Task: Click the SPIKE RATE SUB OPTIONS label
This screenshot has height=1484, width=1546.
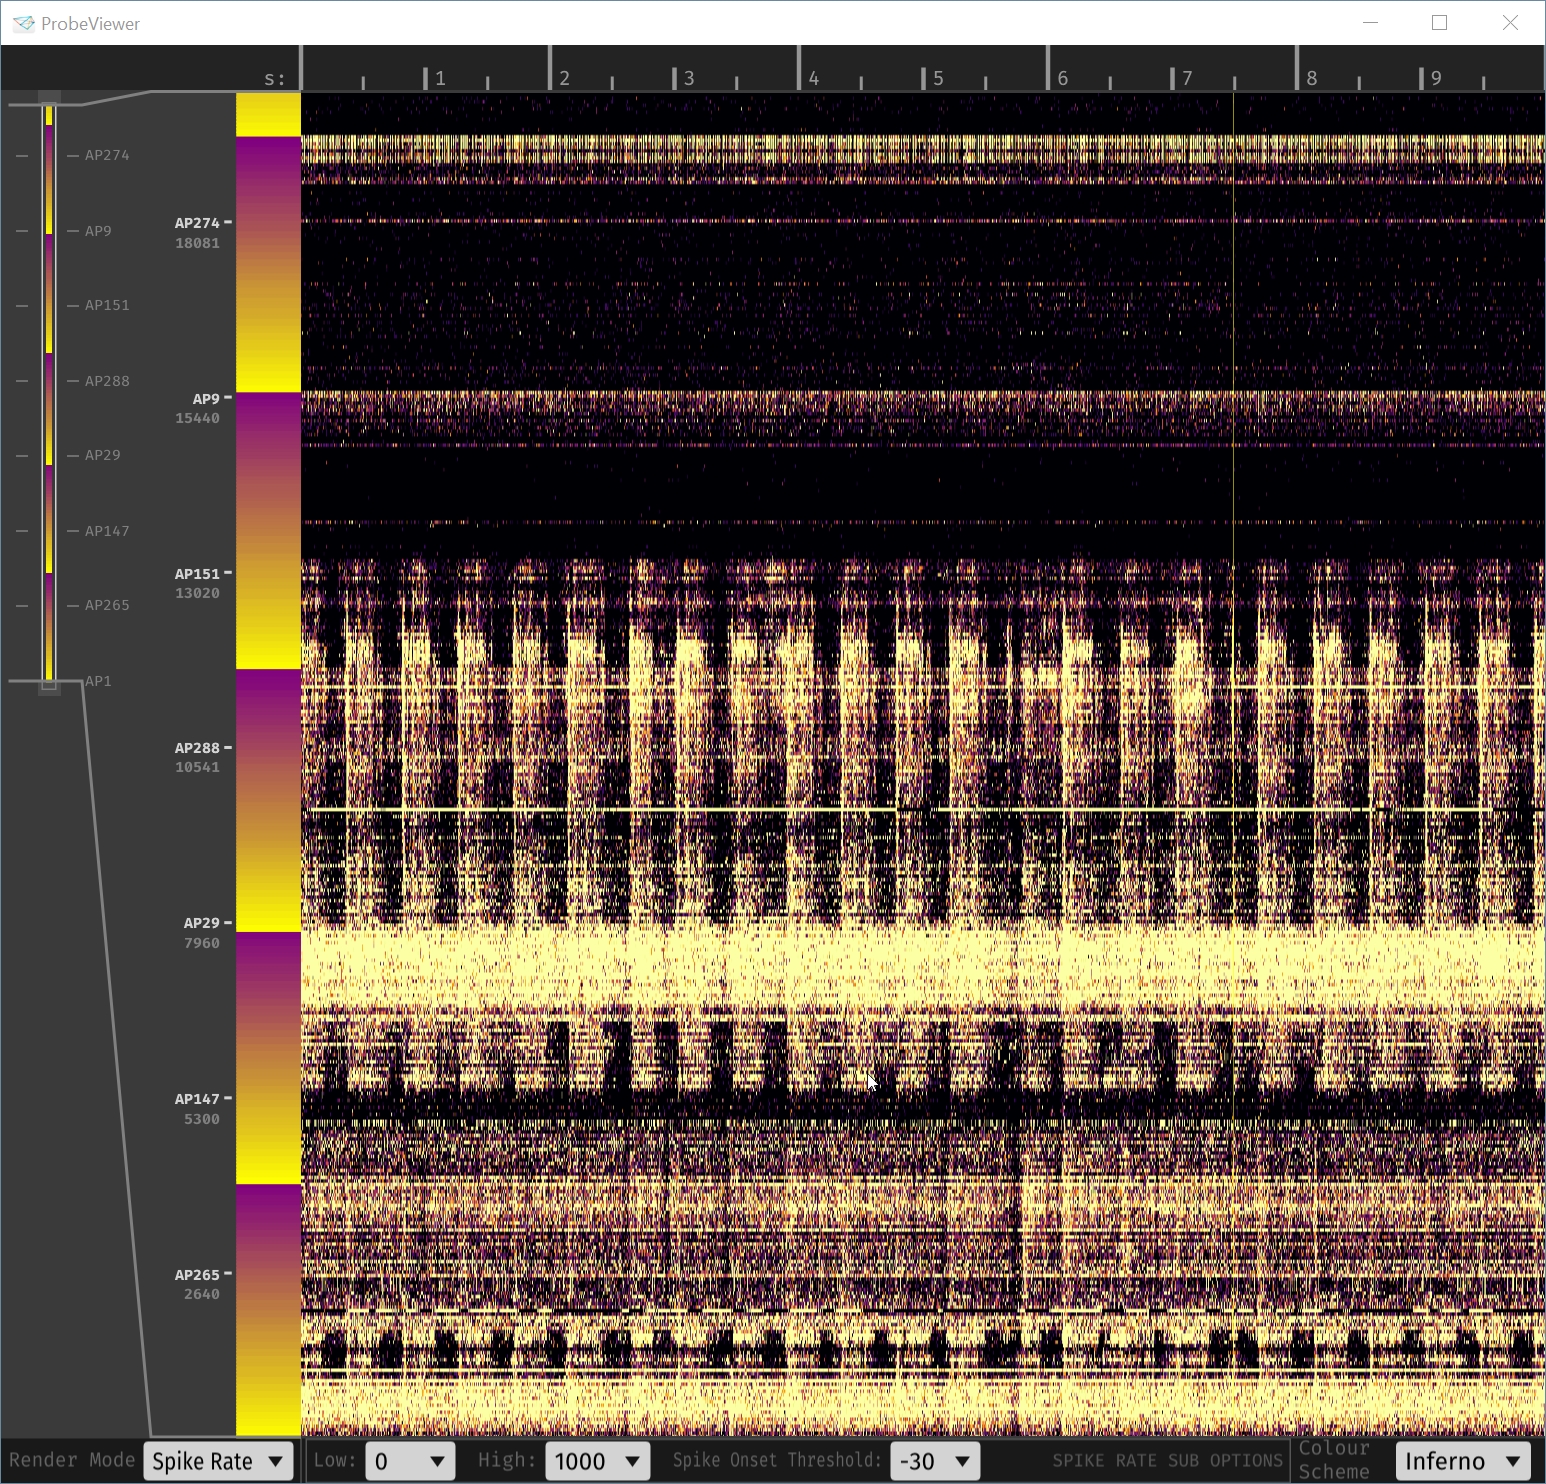Action: click(1167, 1461)
